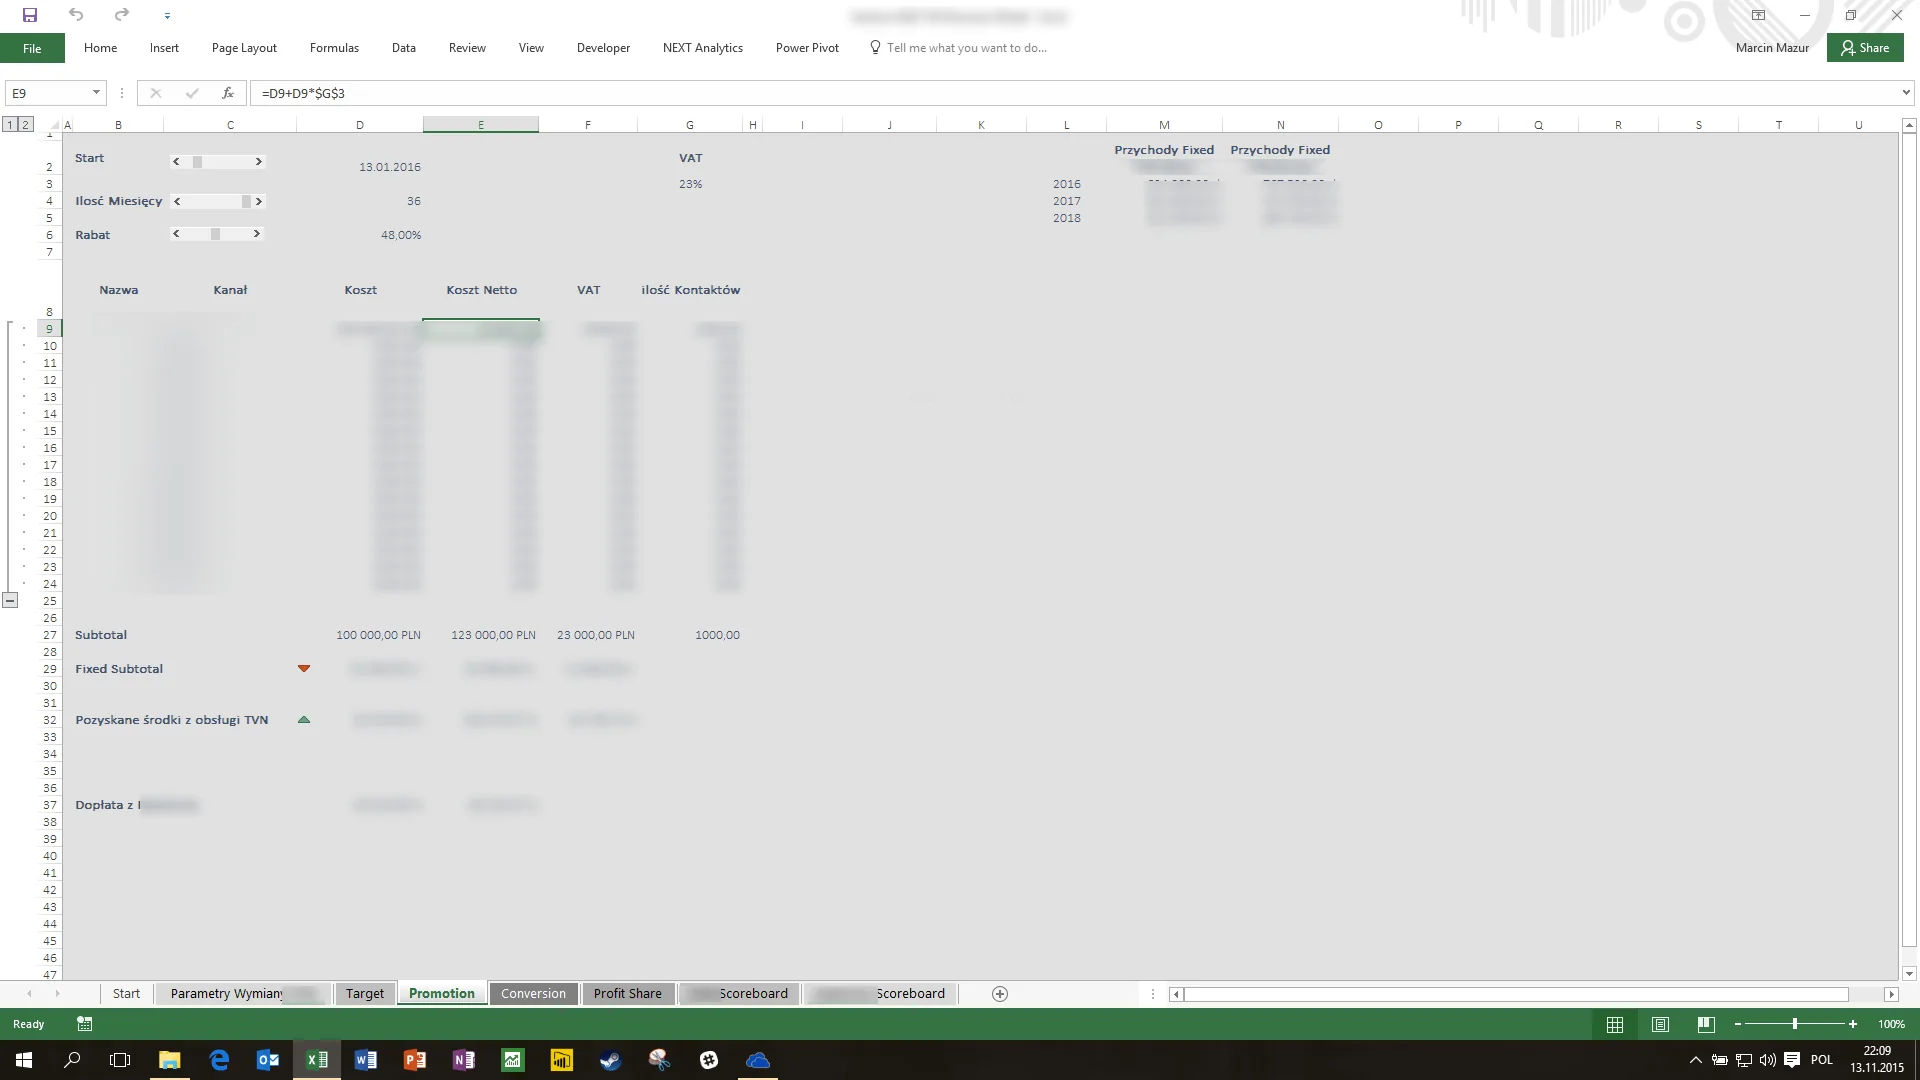The height and width of the screenshot is (1080, 1920).
Task: Open the Developer tab
Action: click(603, 48)
